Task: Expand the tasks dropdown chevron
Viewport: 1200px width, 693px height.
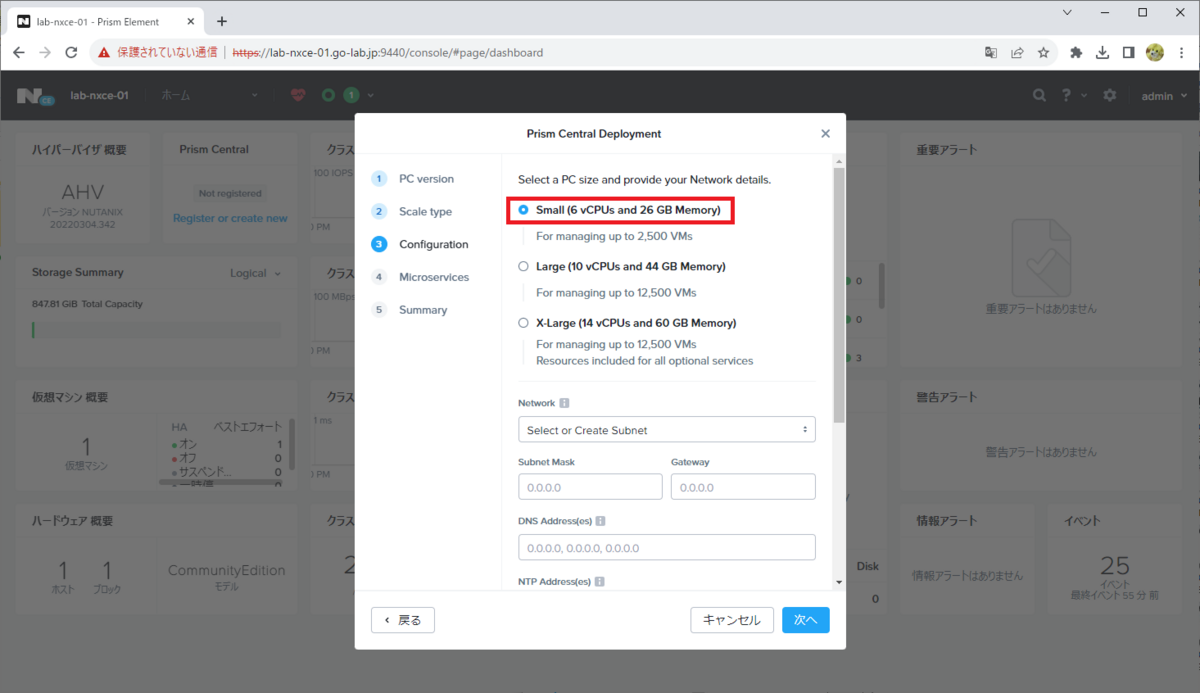Action: (x=371, y=95)
